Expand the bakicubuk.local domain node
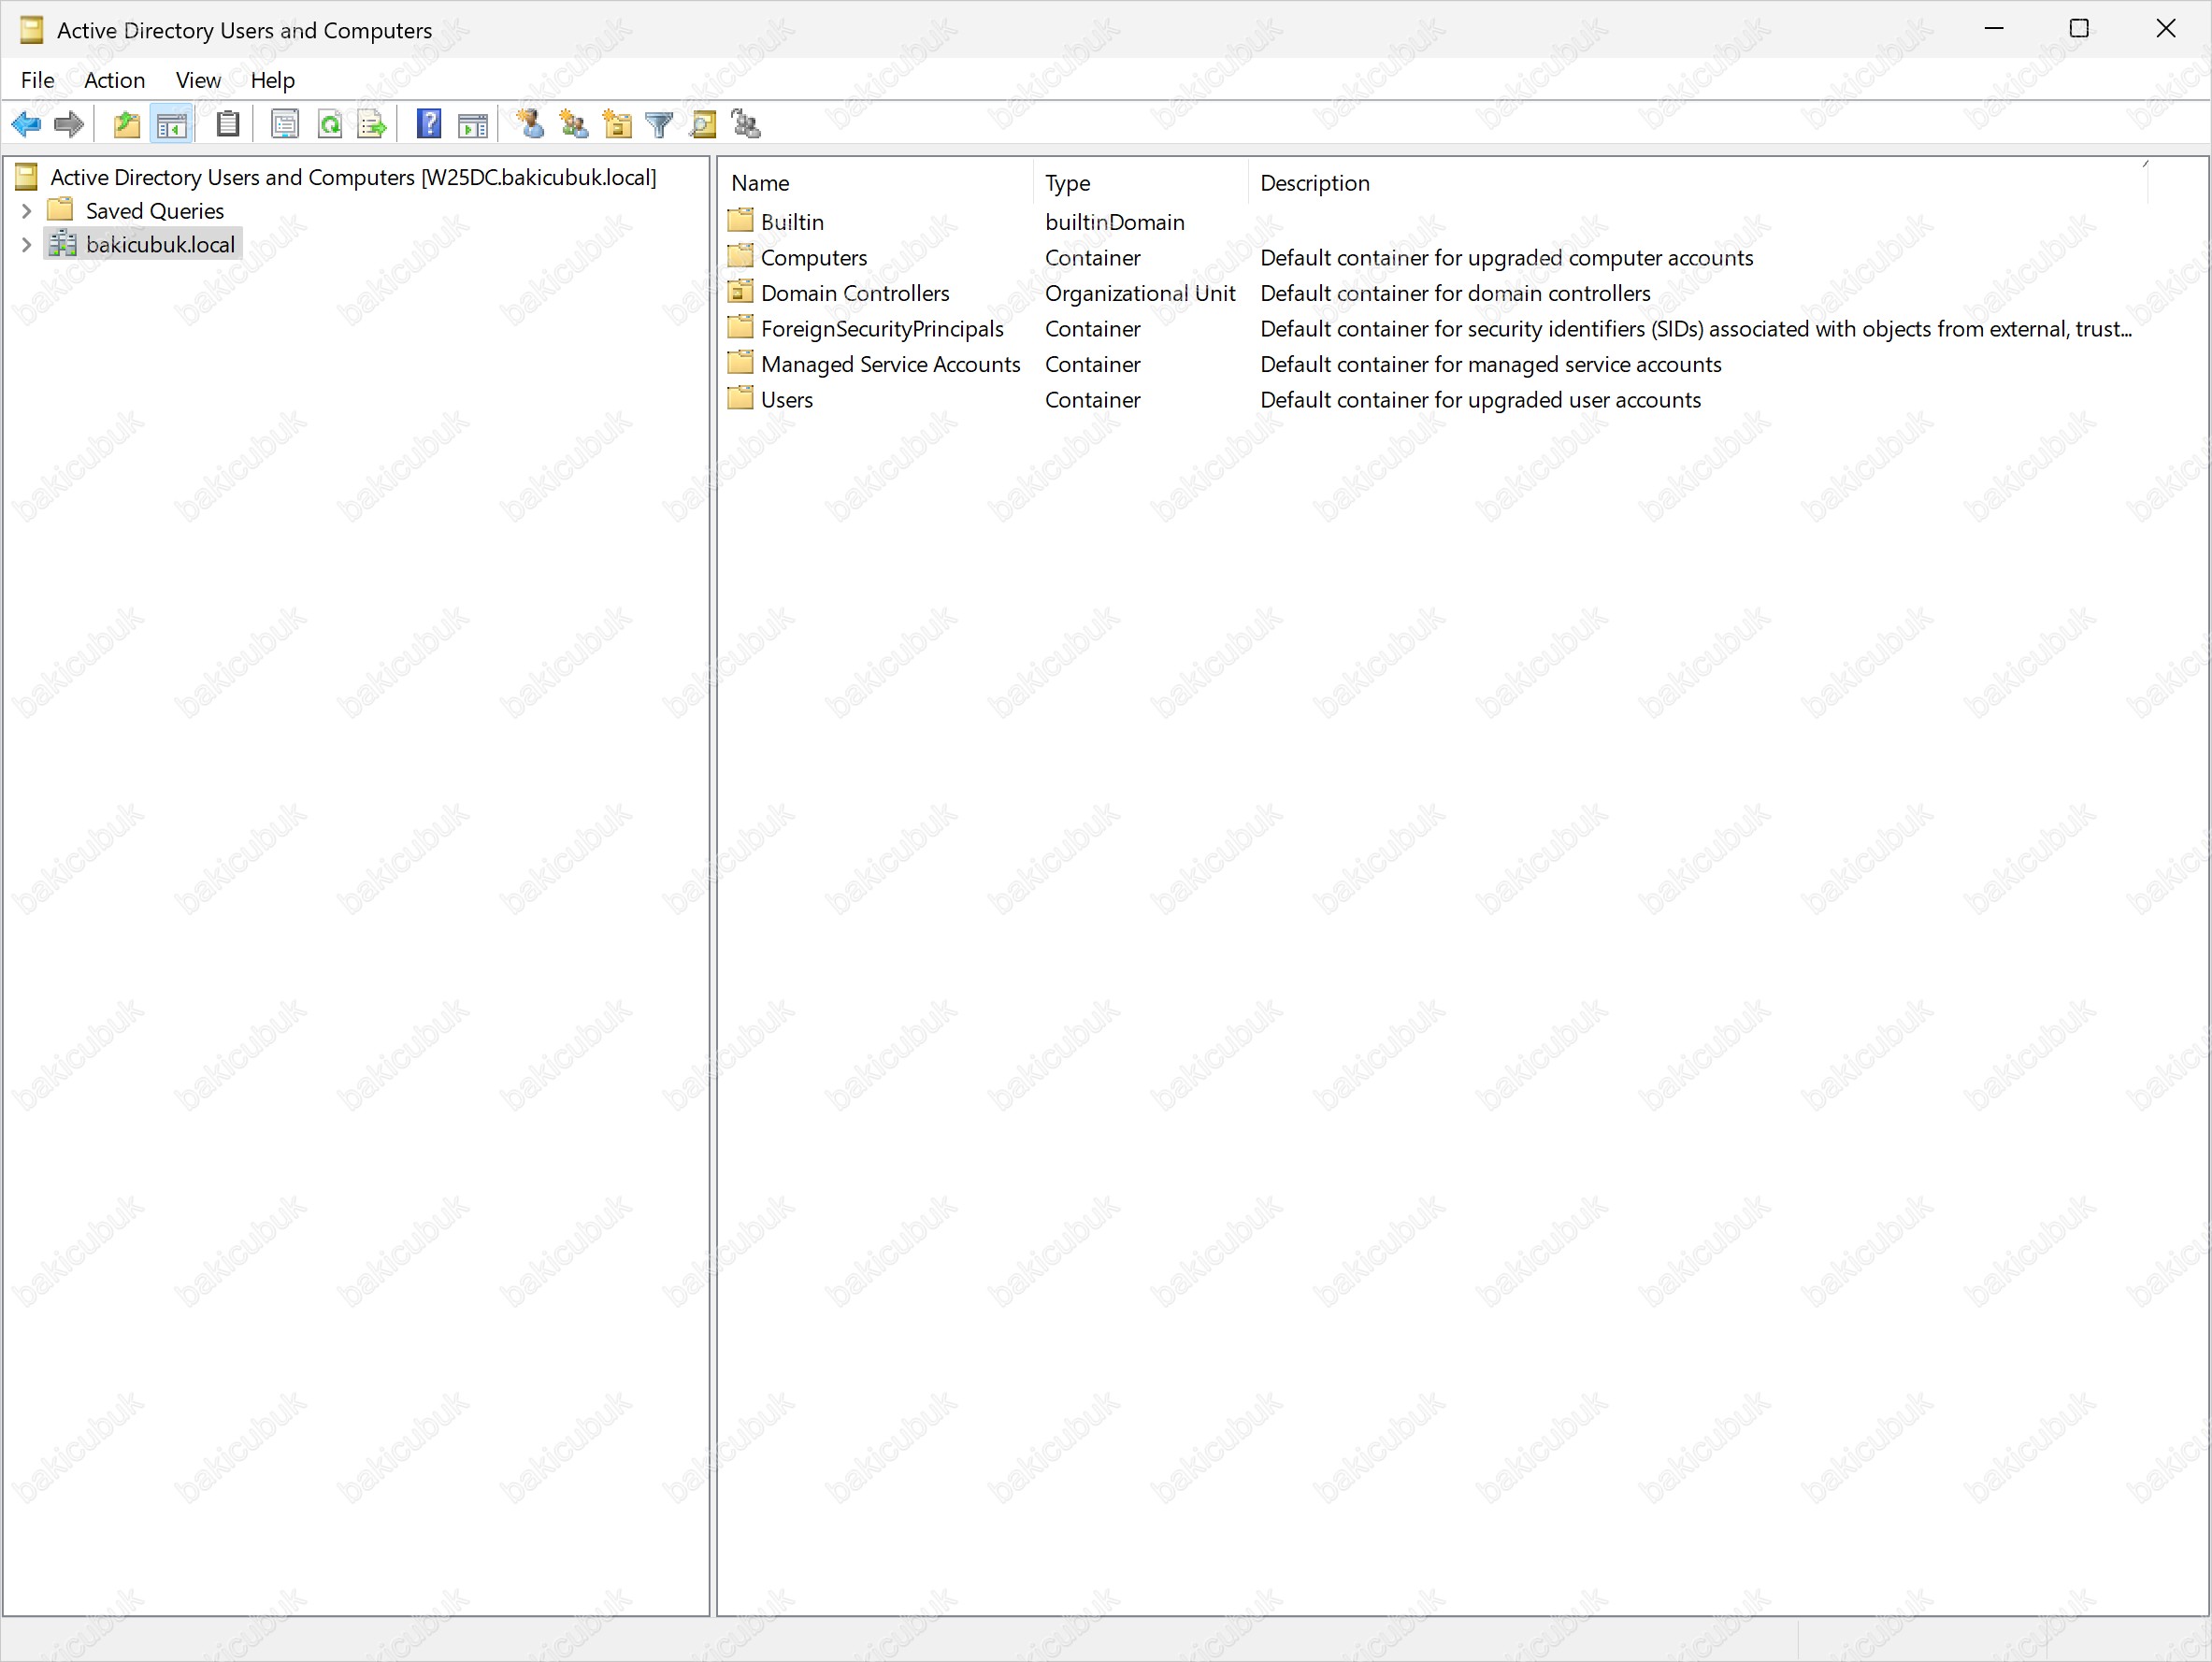The image size is (2212, 1662). (x=27, y=245)
